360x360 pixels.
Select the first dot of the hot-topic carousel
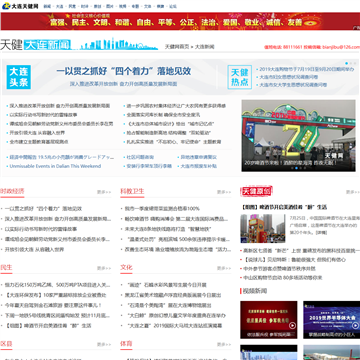[x=347, y=63]
